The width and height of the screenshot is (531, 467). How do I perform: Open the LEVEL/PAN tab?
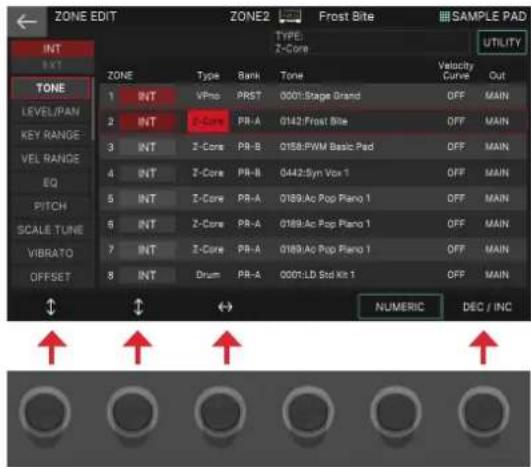[x=51, y=112]
